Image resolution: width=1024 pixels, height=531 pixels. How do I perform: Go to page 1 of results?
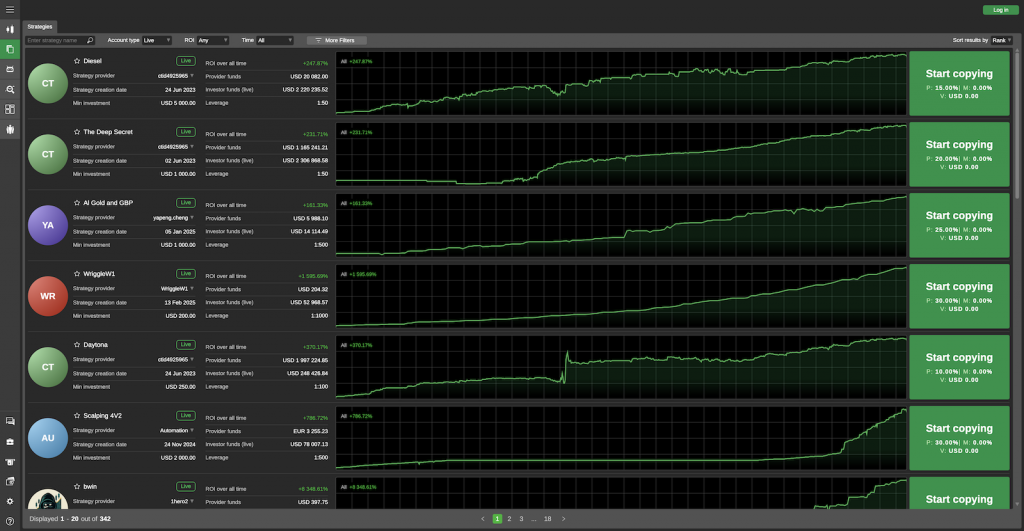click(497, 519)
